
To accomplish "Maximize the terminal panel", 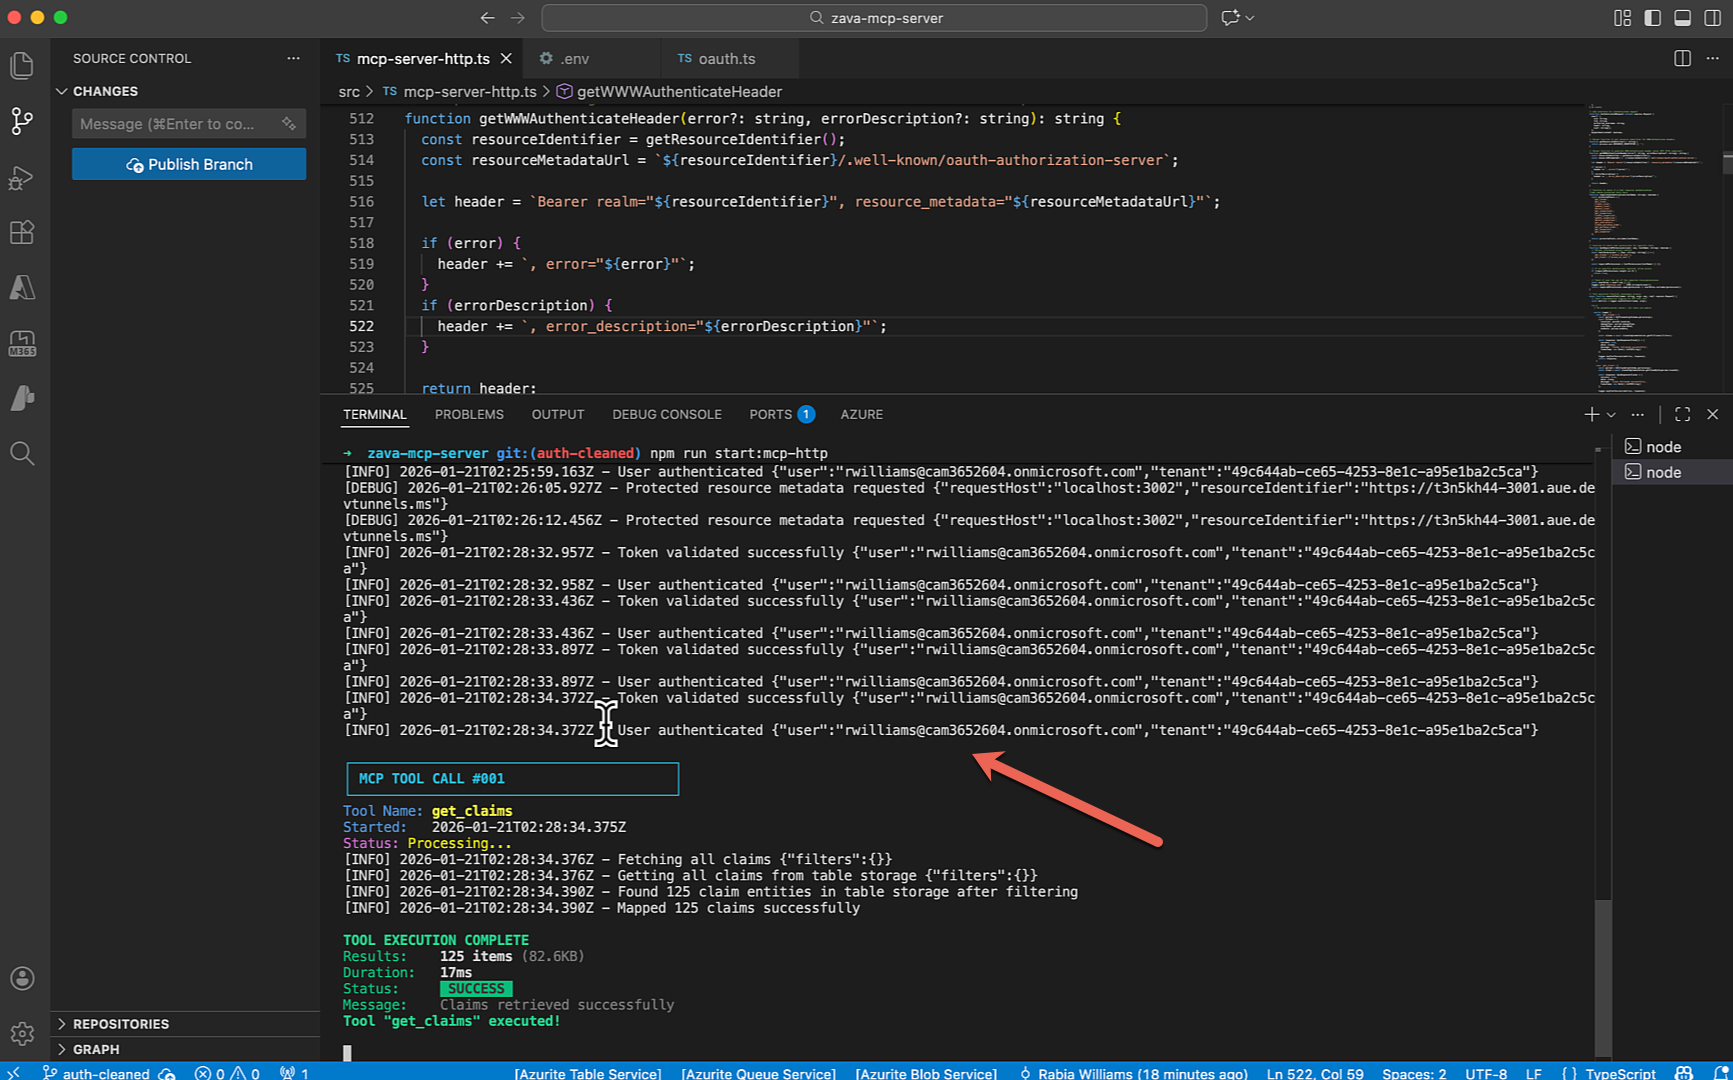I will [1682, 413].
